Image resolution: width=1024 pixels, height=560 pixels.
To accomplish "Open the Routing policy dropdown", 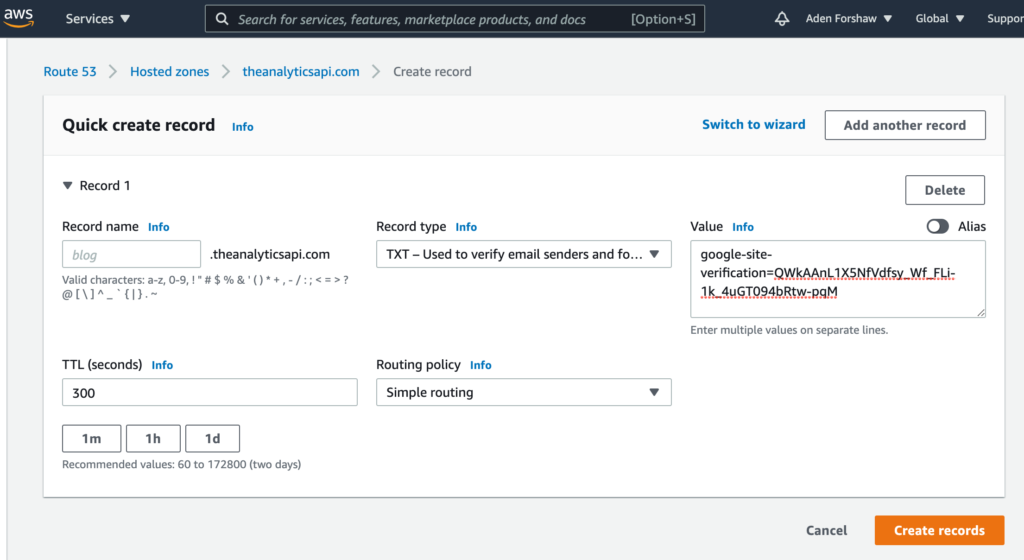I will (523, 393).
